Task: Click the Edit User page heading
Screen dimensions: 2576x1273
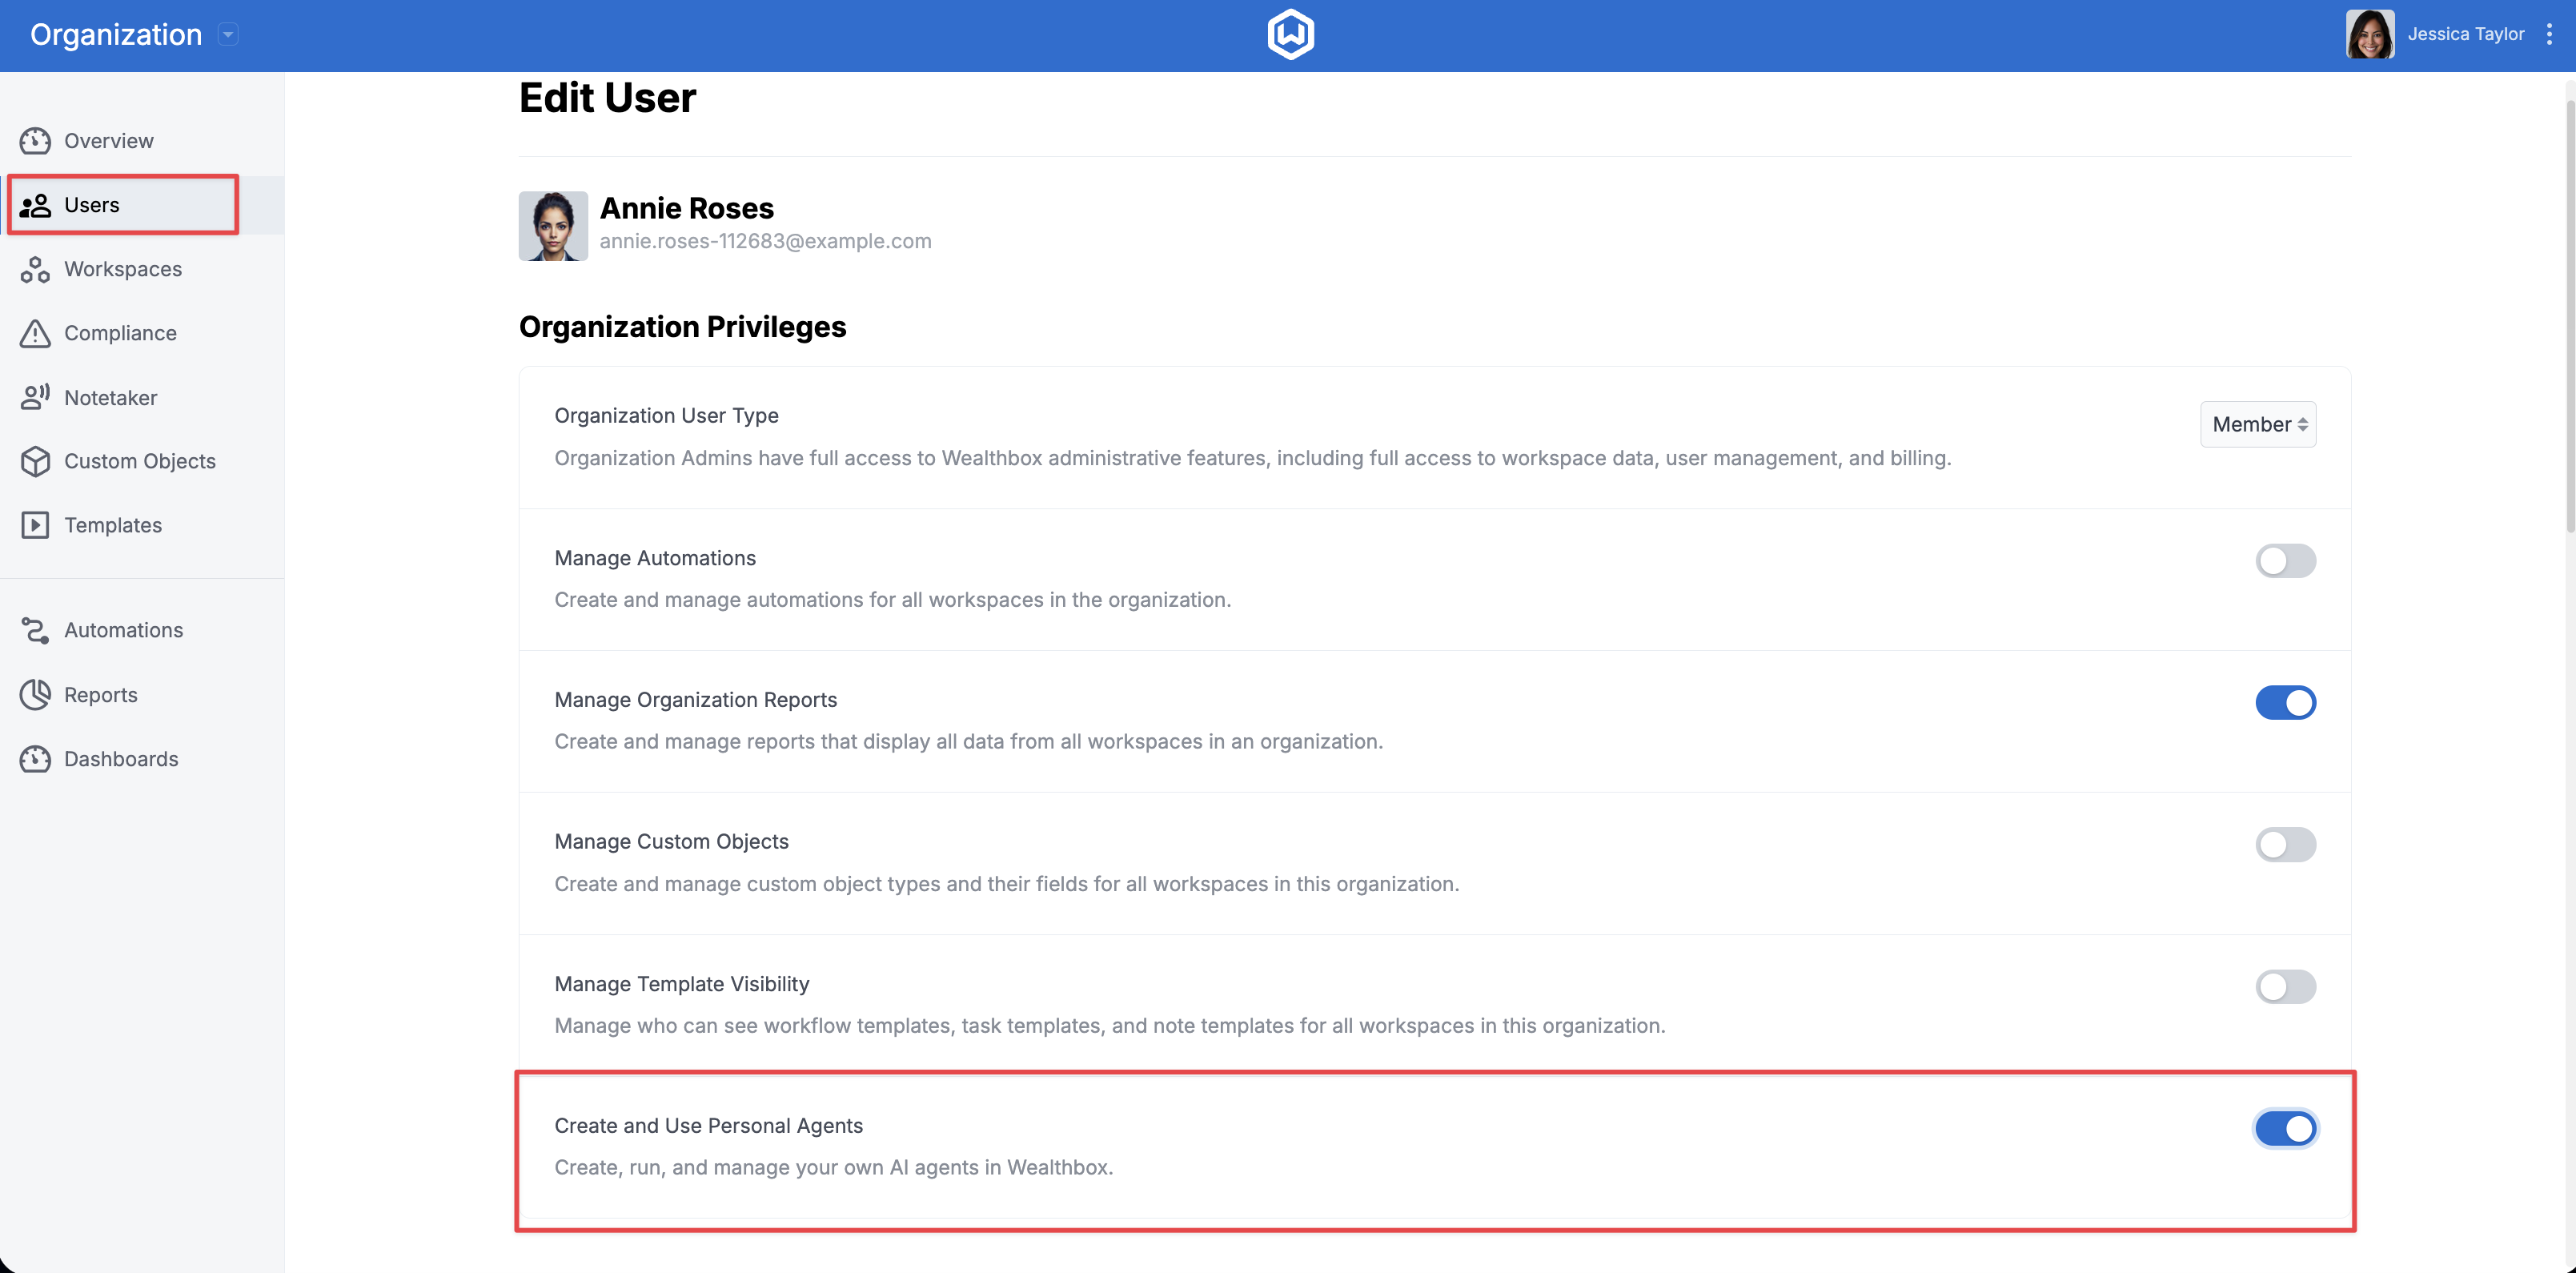Action: [607, 98]
